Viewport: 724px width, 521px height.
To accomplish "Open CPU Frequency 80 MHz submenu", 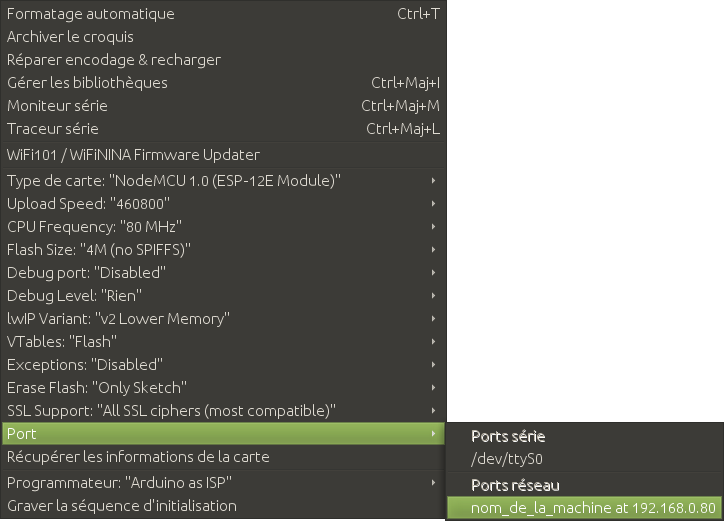I will click(94, 227).
